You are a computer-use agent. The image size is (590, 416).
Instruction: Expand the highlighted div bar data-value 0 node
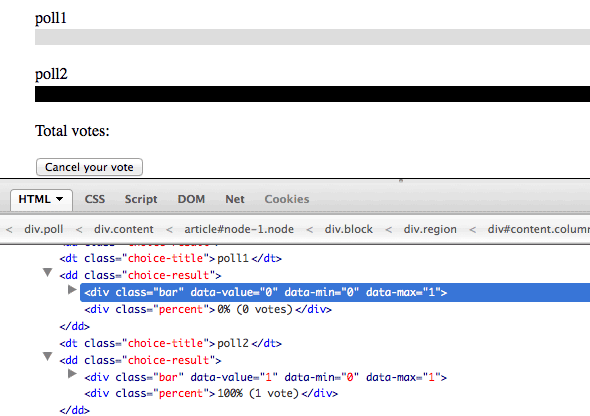click(72, 290)
